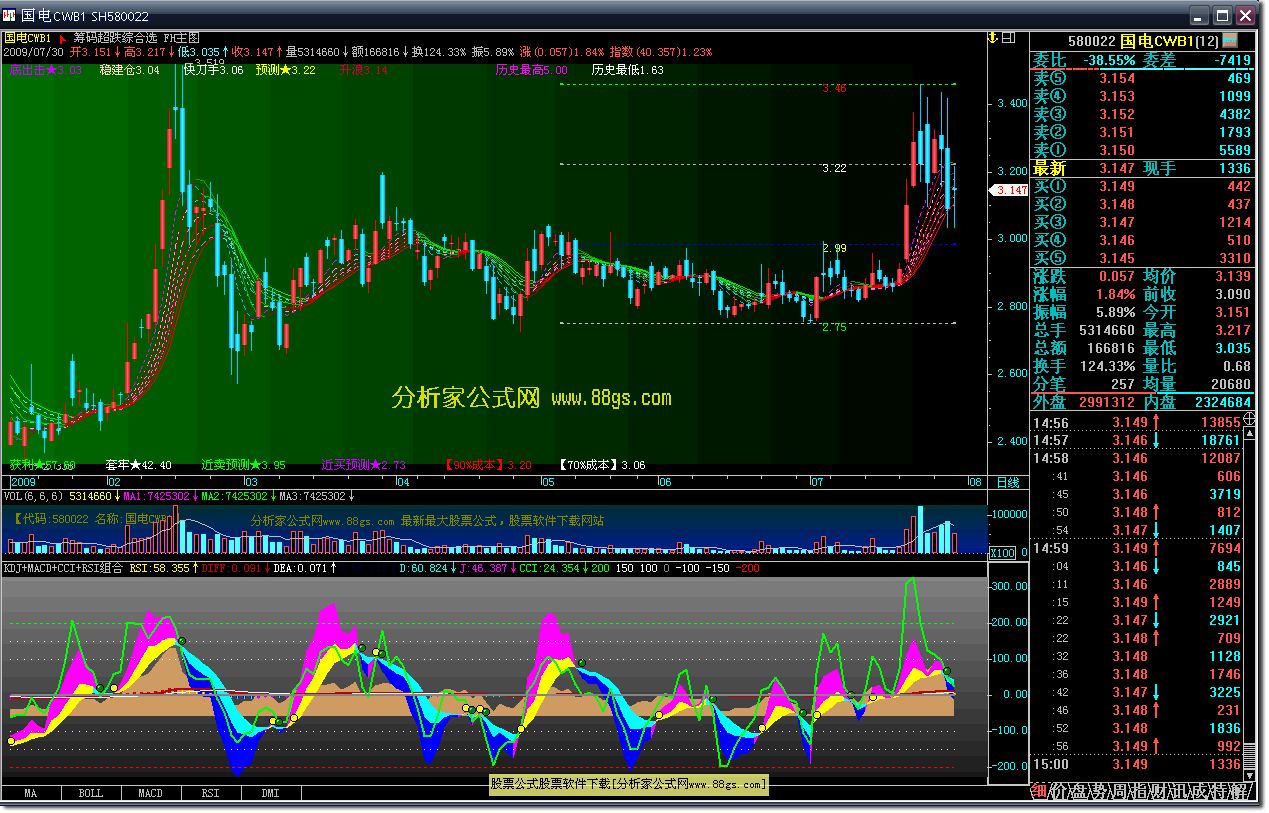The width and height of the screenshot is (1269, 813).
Task: Select the DMI indicator tab
Action: [x=270, y=793]
